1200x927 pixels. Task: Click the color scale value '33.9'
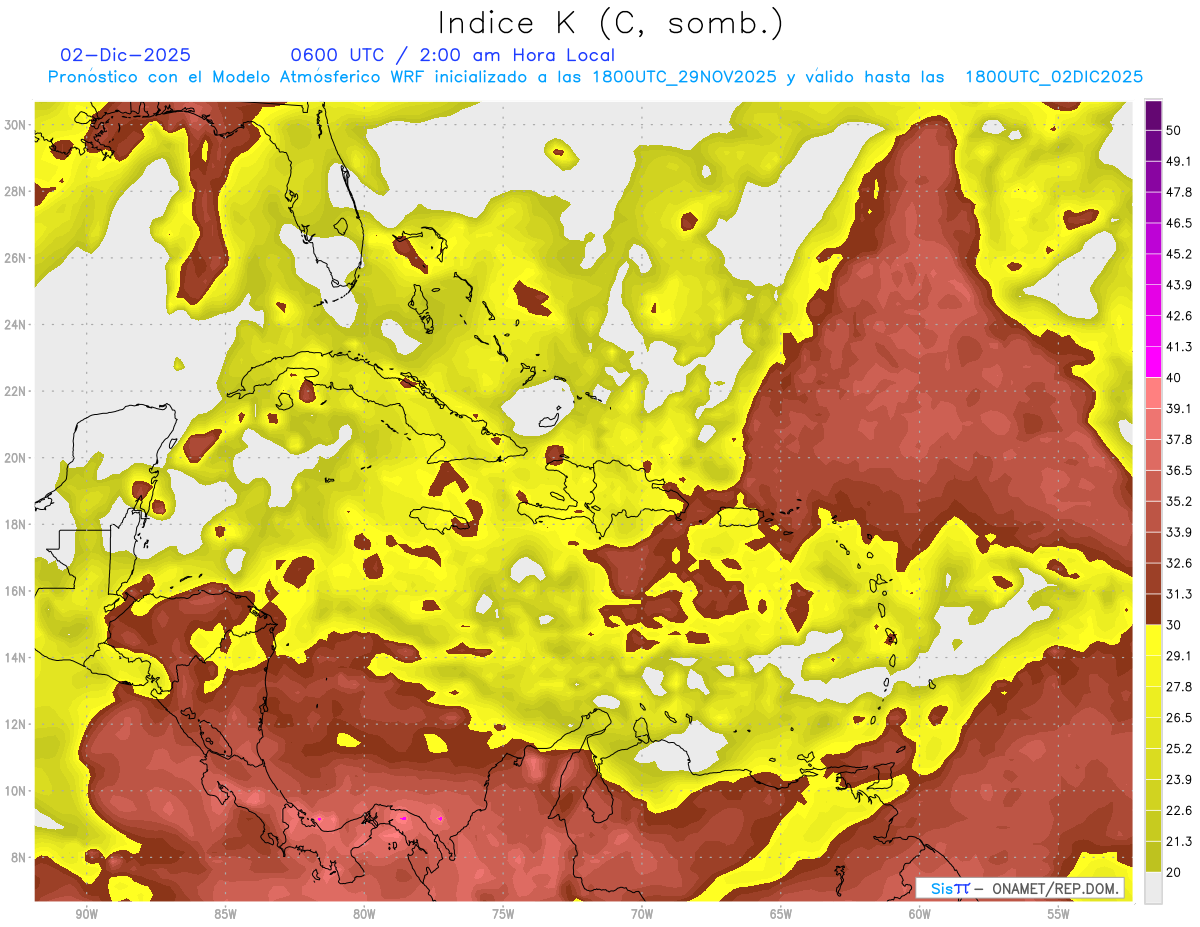[x=1178, y=532]
